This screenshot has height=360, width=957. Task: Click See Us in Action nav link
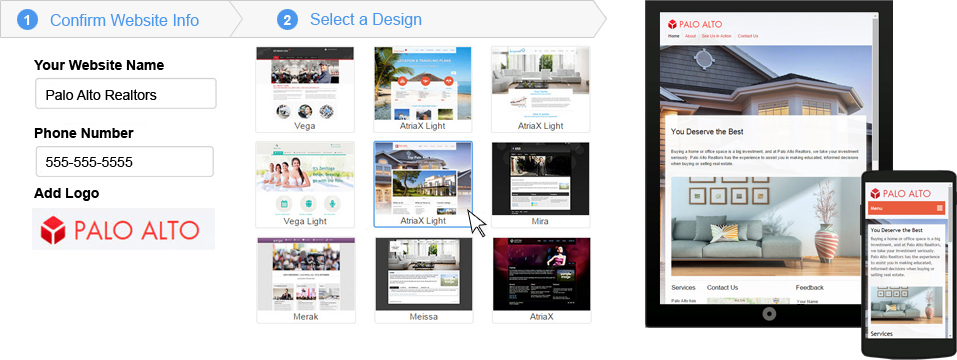coord(717,36)
